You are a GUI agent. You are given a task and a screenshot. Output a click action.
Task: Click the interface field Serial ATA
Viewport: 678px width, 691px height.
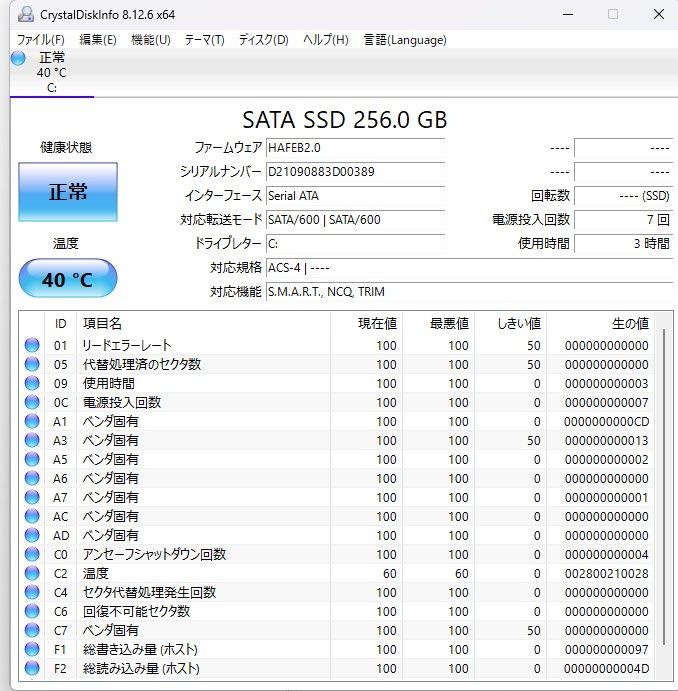pos(356,195)
